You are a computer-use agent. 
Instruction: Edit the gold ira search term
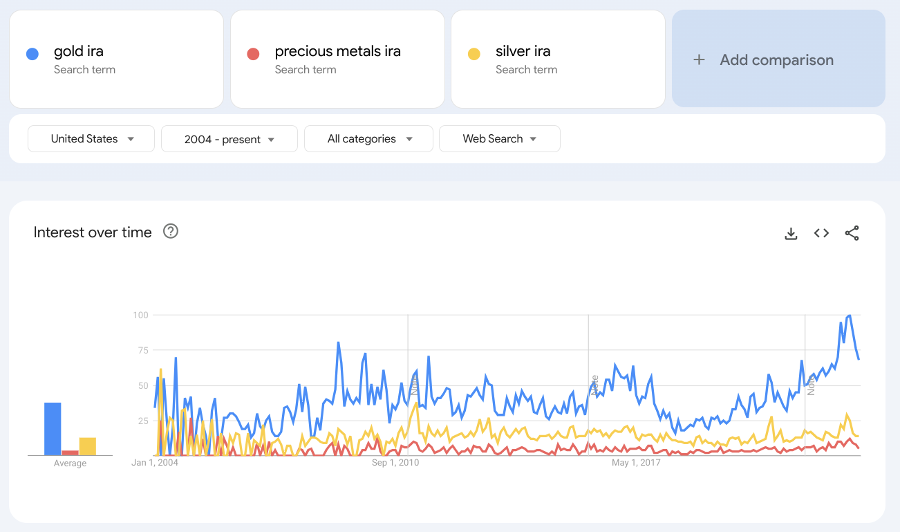coord(79,51)
